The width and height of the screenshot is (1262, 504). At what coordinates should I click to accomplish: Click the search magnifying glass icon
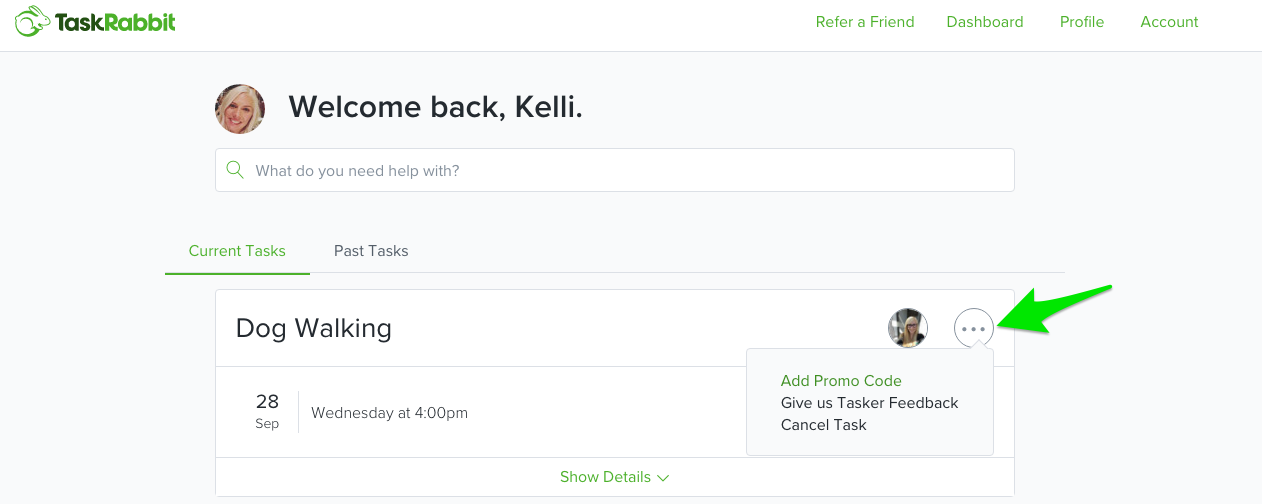click(235, 170)
